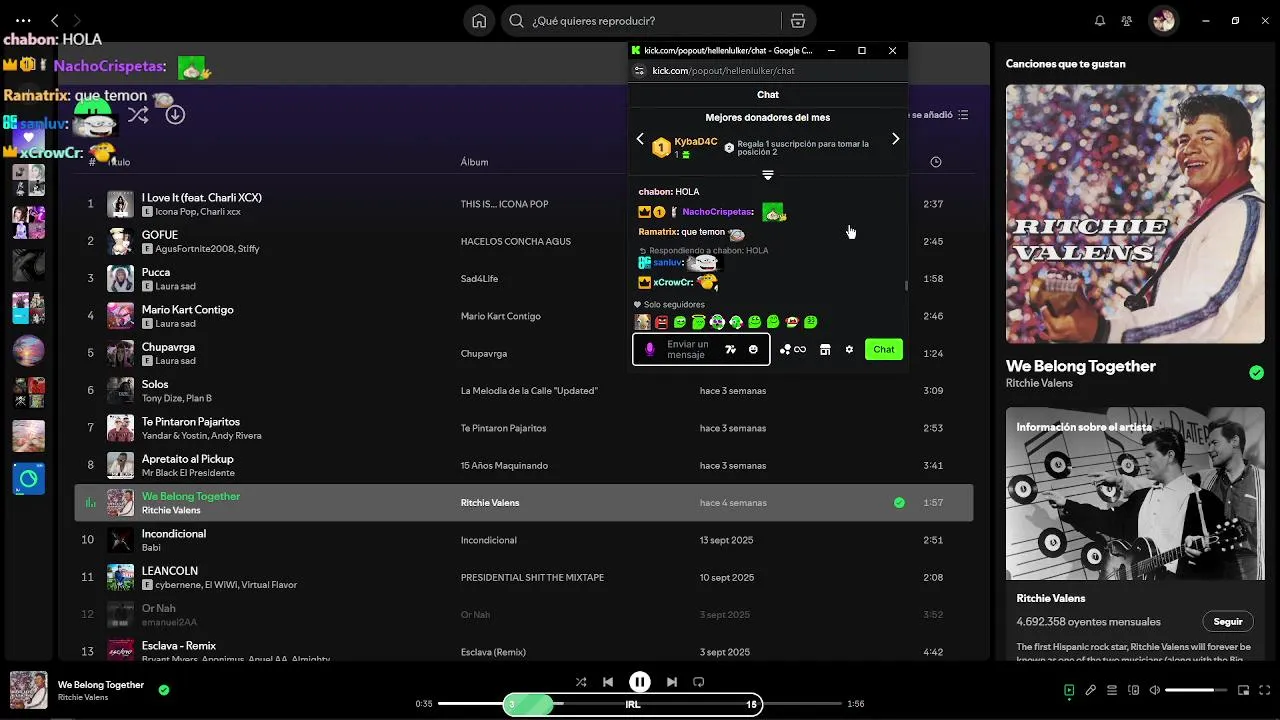Toggle the saved check in Now Playing panel

[1256, 373]
